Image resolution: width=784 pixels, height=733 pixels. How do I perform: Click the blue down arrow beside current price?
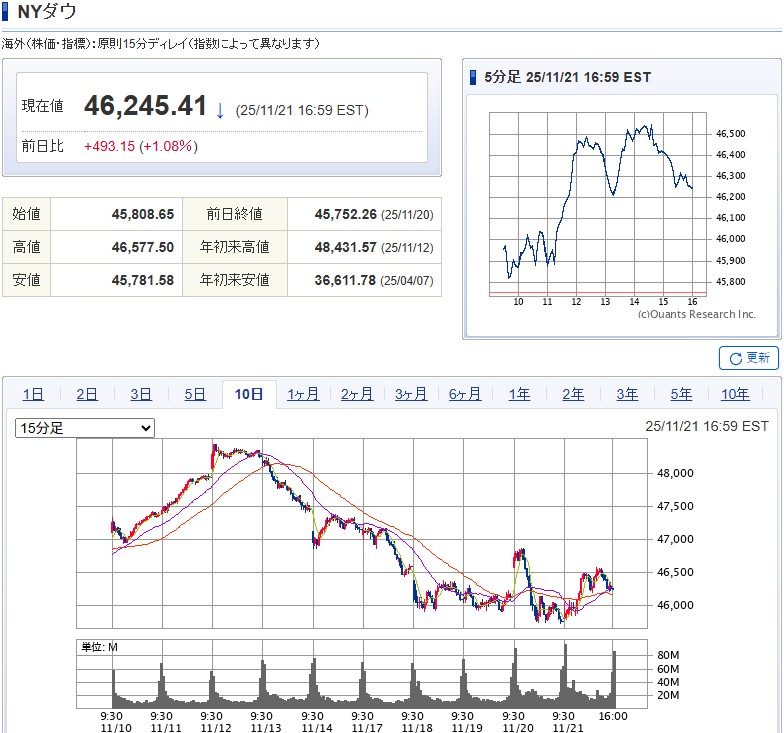(x=220, y=110)
